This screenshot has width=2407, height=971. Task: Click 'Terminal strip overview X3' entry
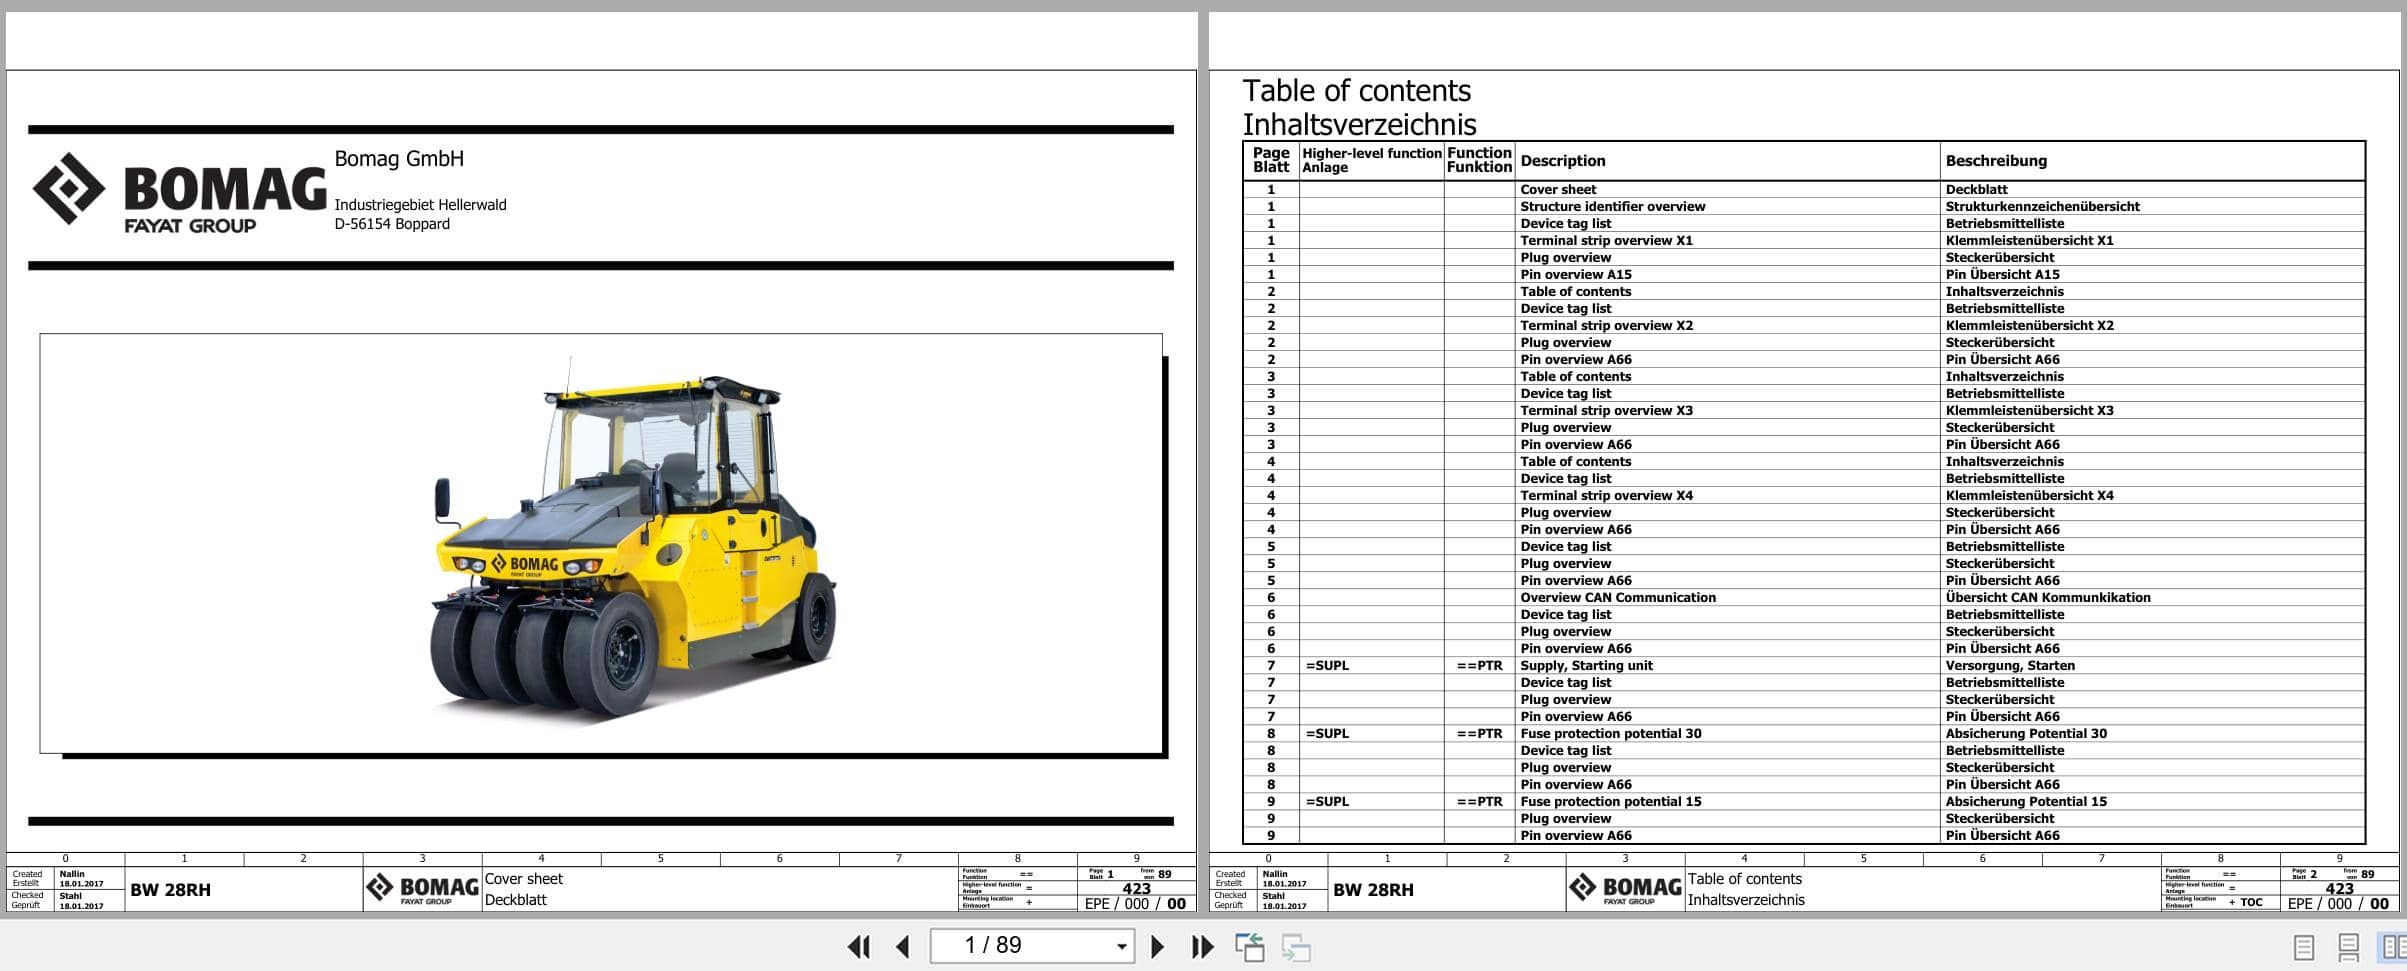pyautogui.click(x=1606, y=411)
